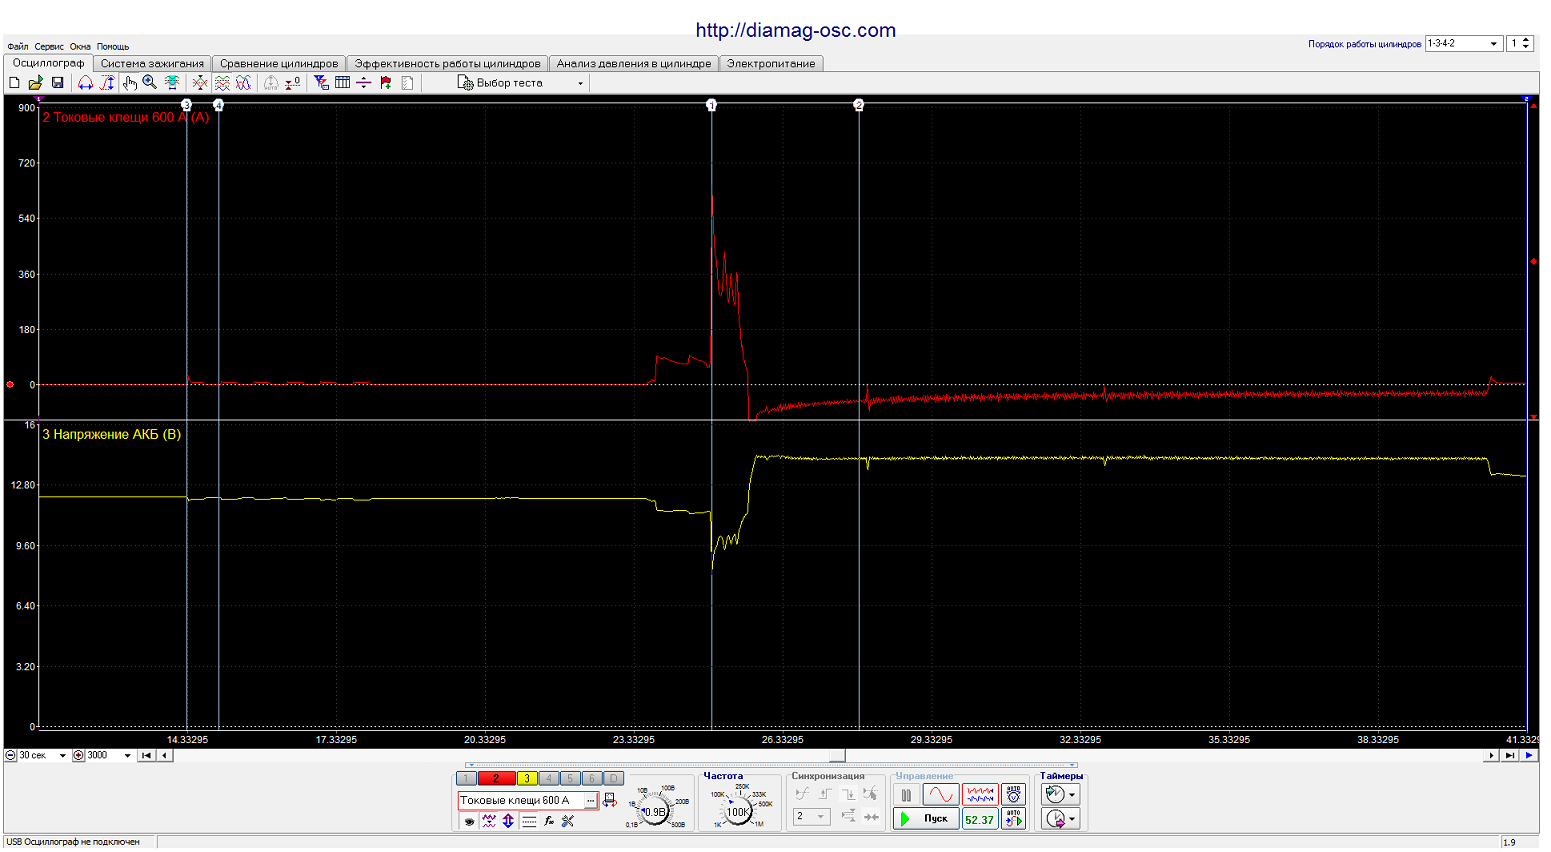The height and width of the screenshot is (852, 1551).
Task: Switch to Электропитание tab
Action: point(771,63)
